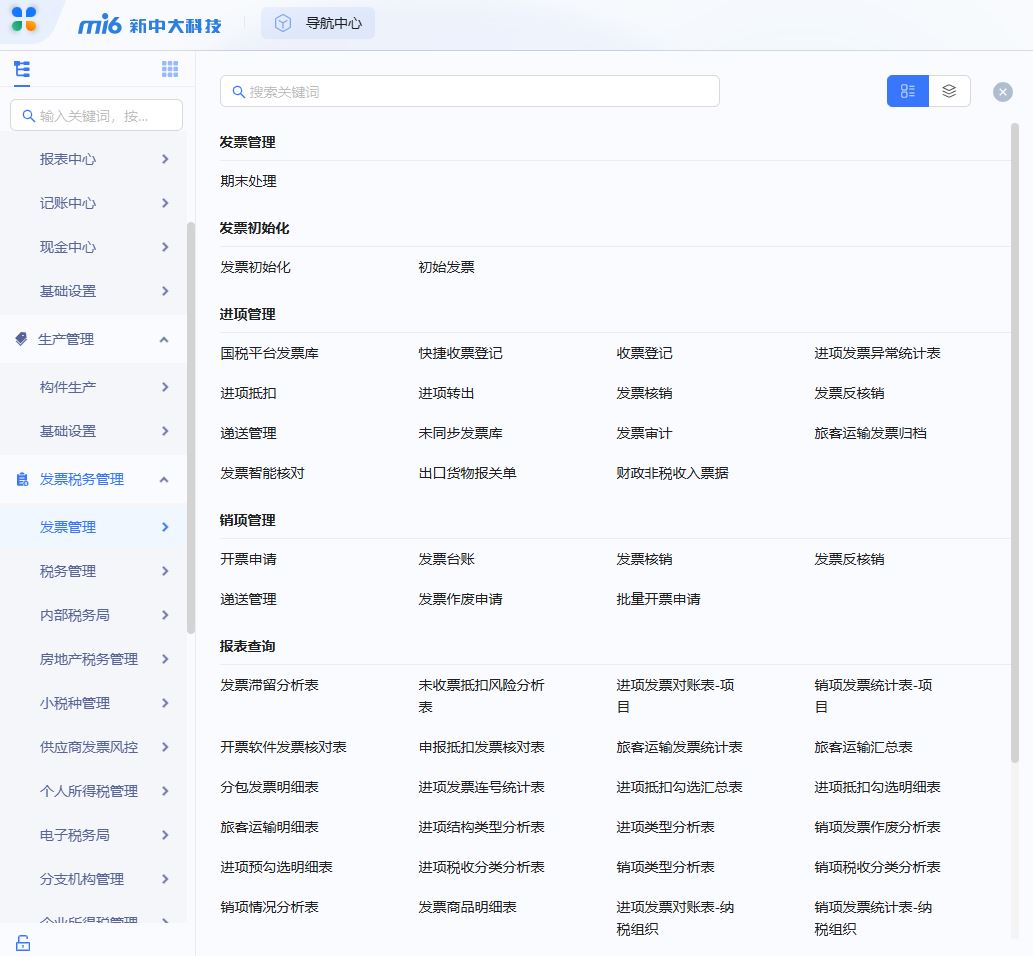Click the main panel vertical scrollbar
Viewport: 1033px width, 956px height.
[x=1014, y=440]
